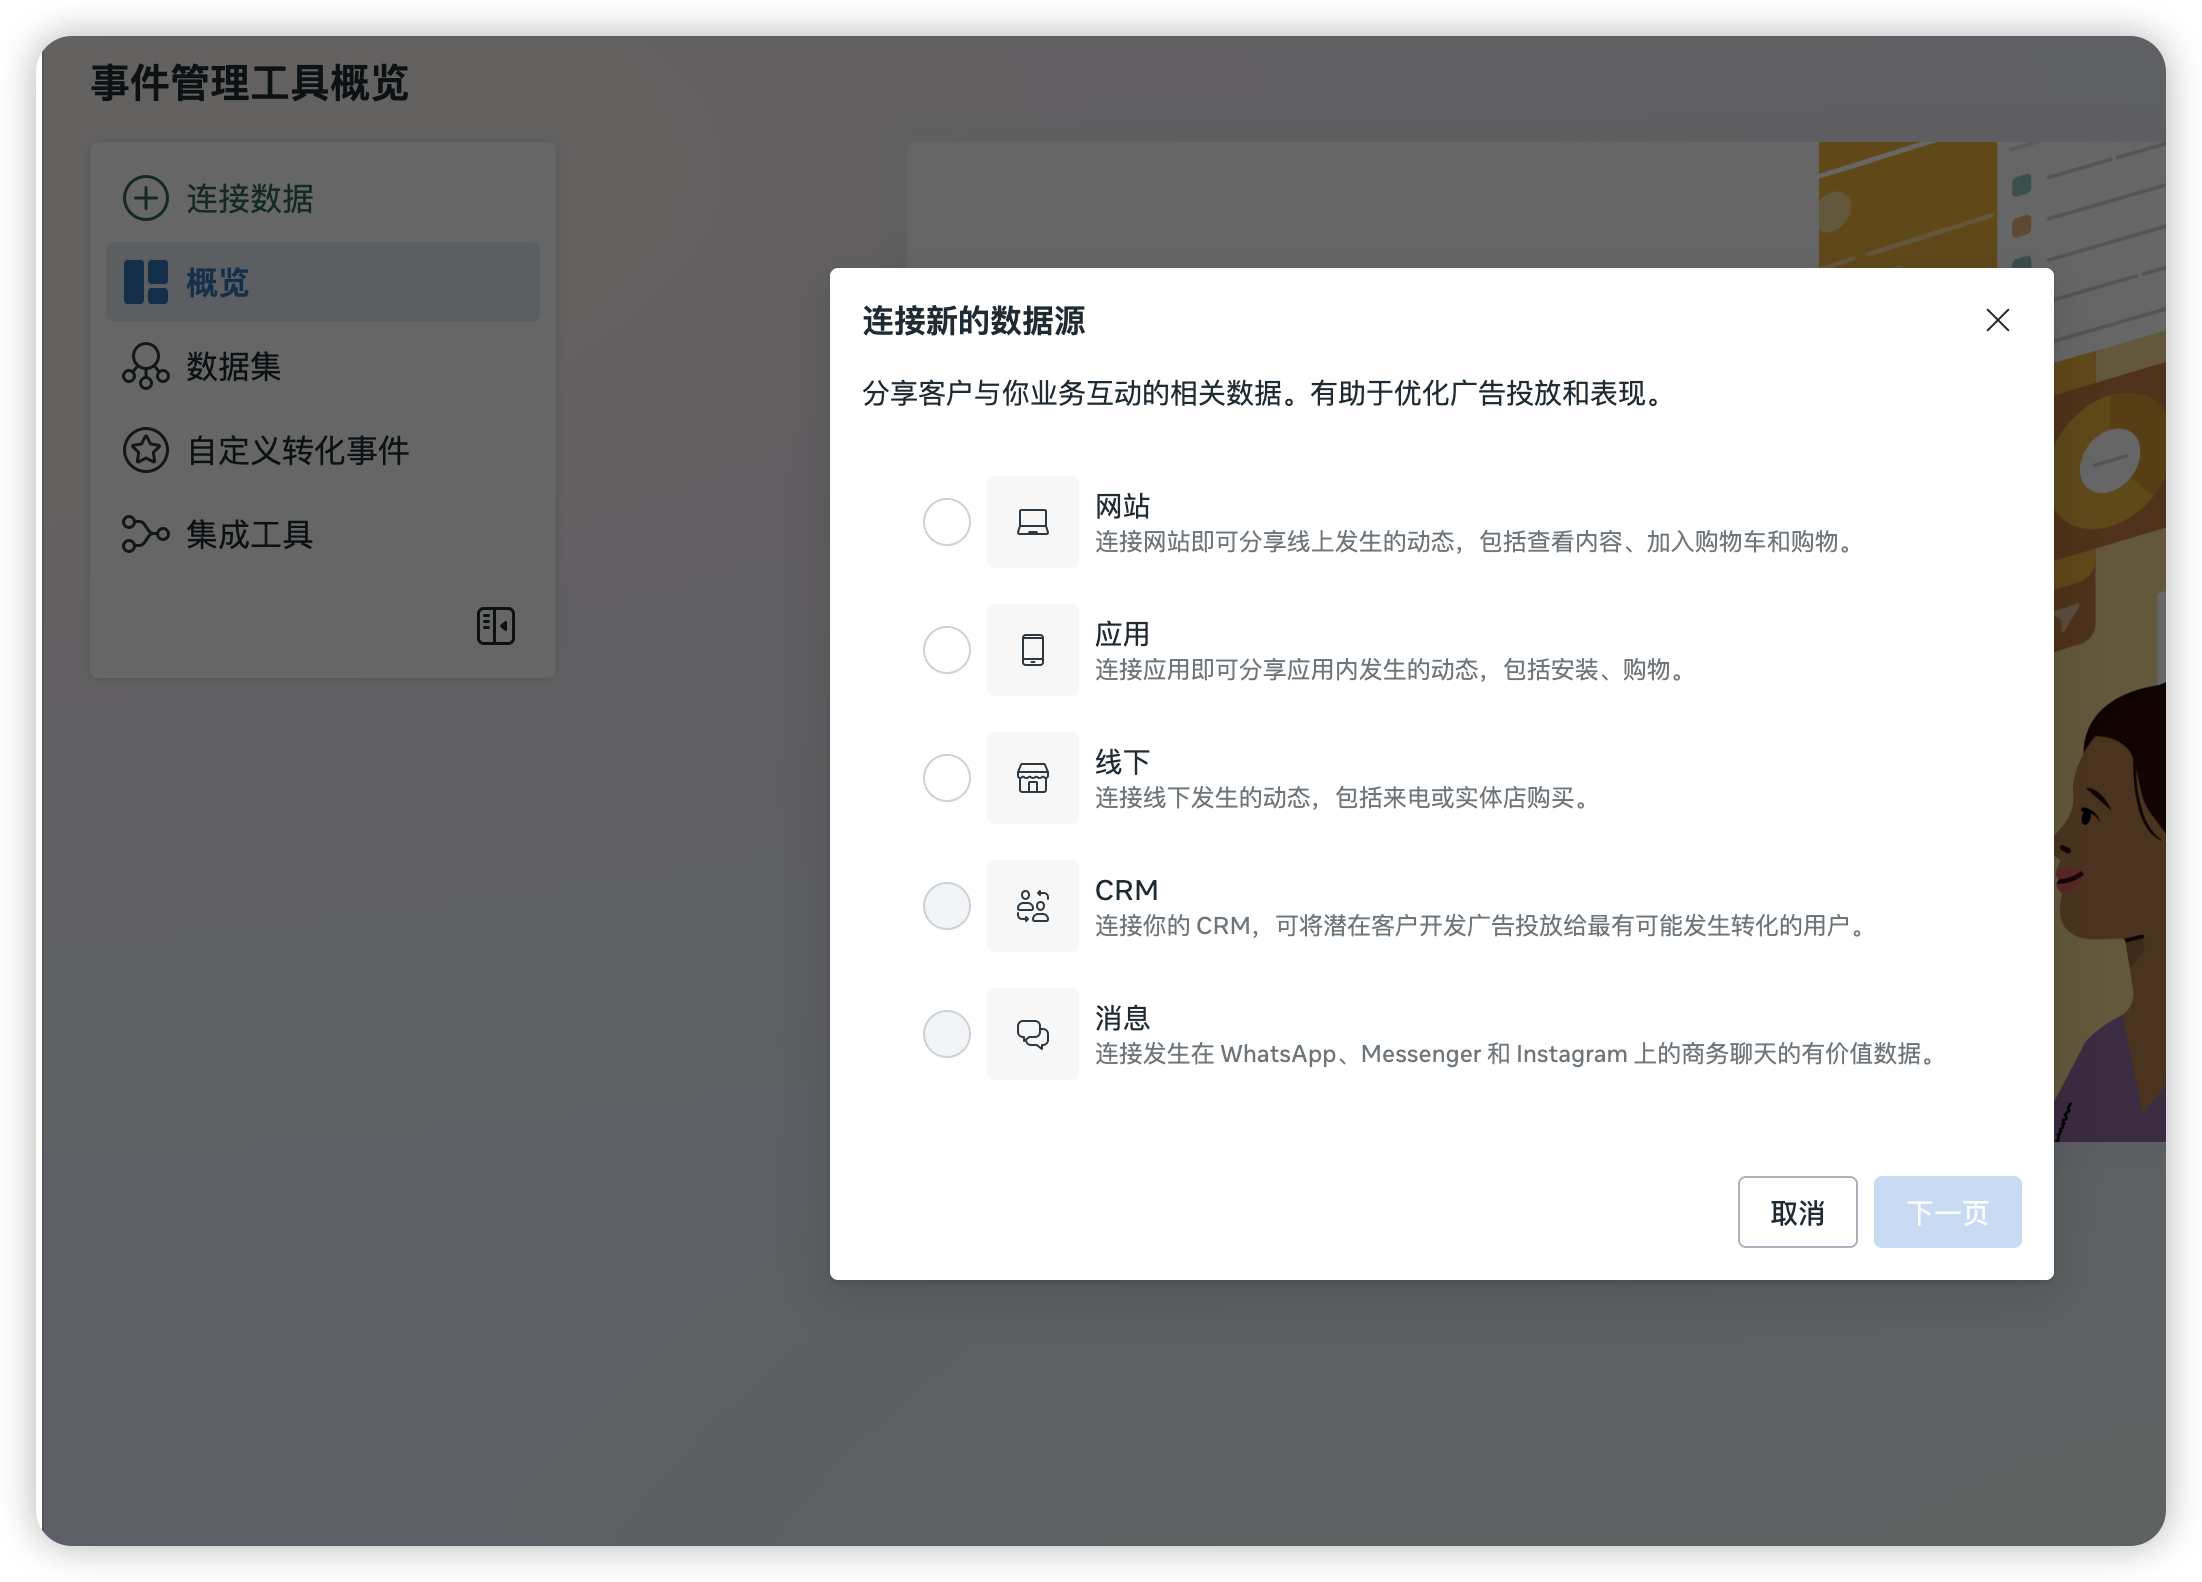Image resolution: width=2202 pixels, height=1582 pixels.
Task: Click the storefront icon for 线下
Action: 1032,778
